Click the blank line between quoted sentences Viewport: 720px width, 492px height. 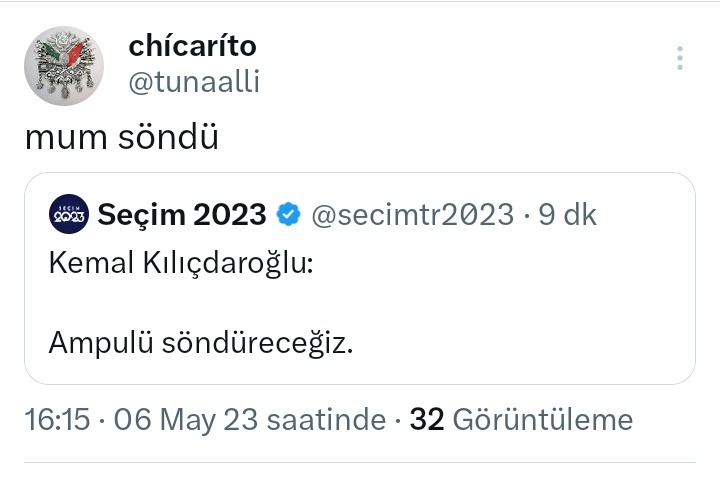point(200,303)
